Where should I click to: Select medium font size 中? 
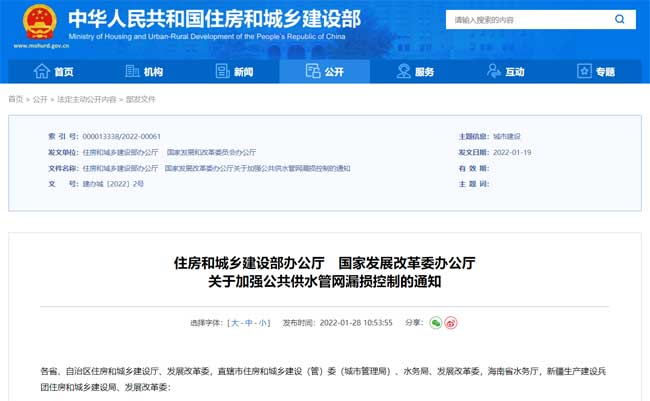click(249, 323)
